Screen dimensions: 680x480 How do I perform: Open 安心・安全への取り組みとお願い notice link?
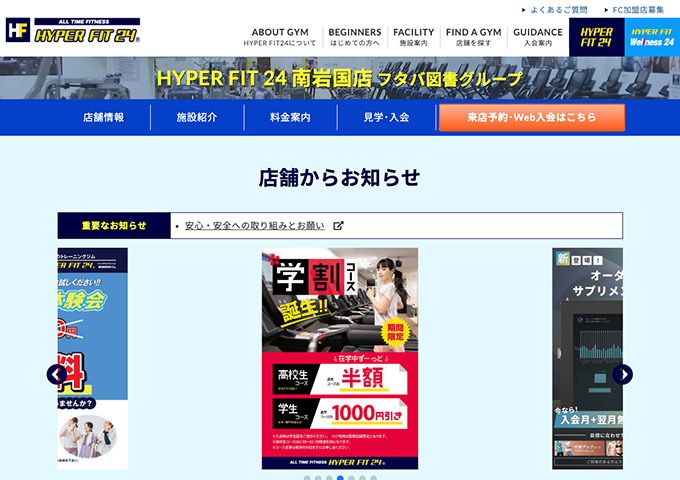tap(255, 225)
